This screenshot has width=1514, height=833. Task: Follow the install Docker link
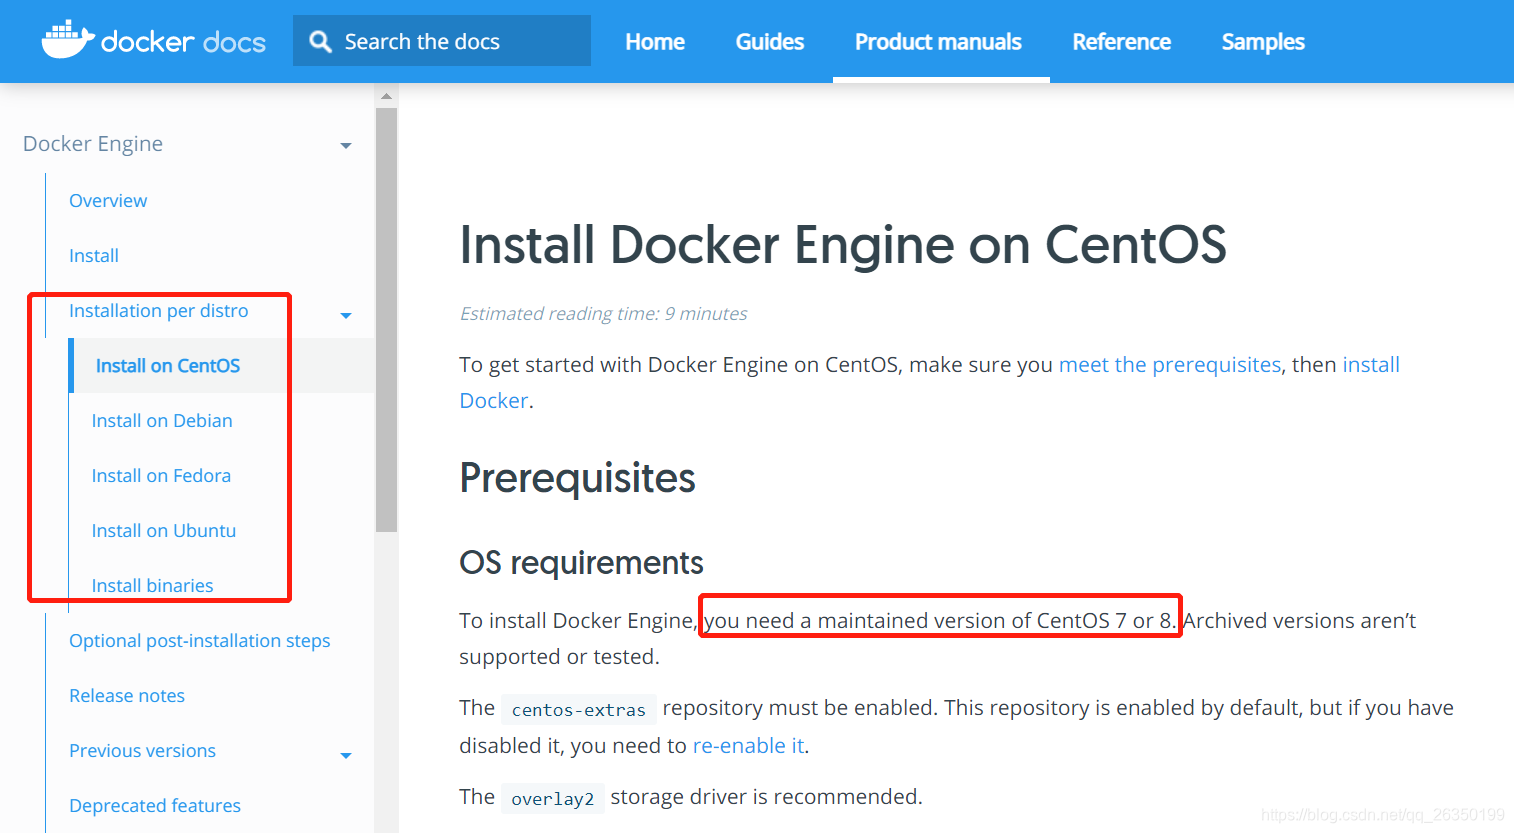1371,365
